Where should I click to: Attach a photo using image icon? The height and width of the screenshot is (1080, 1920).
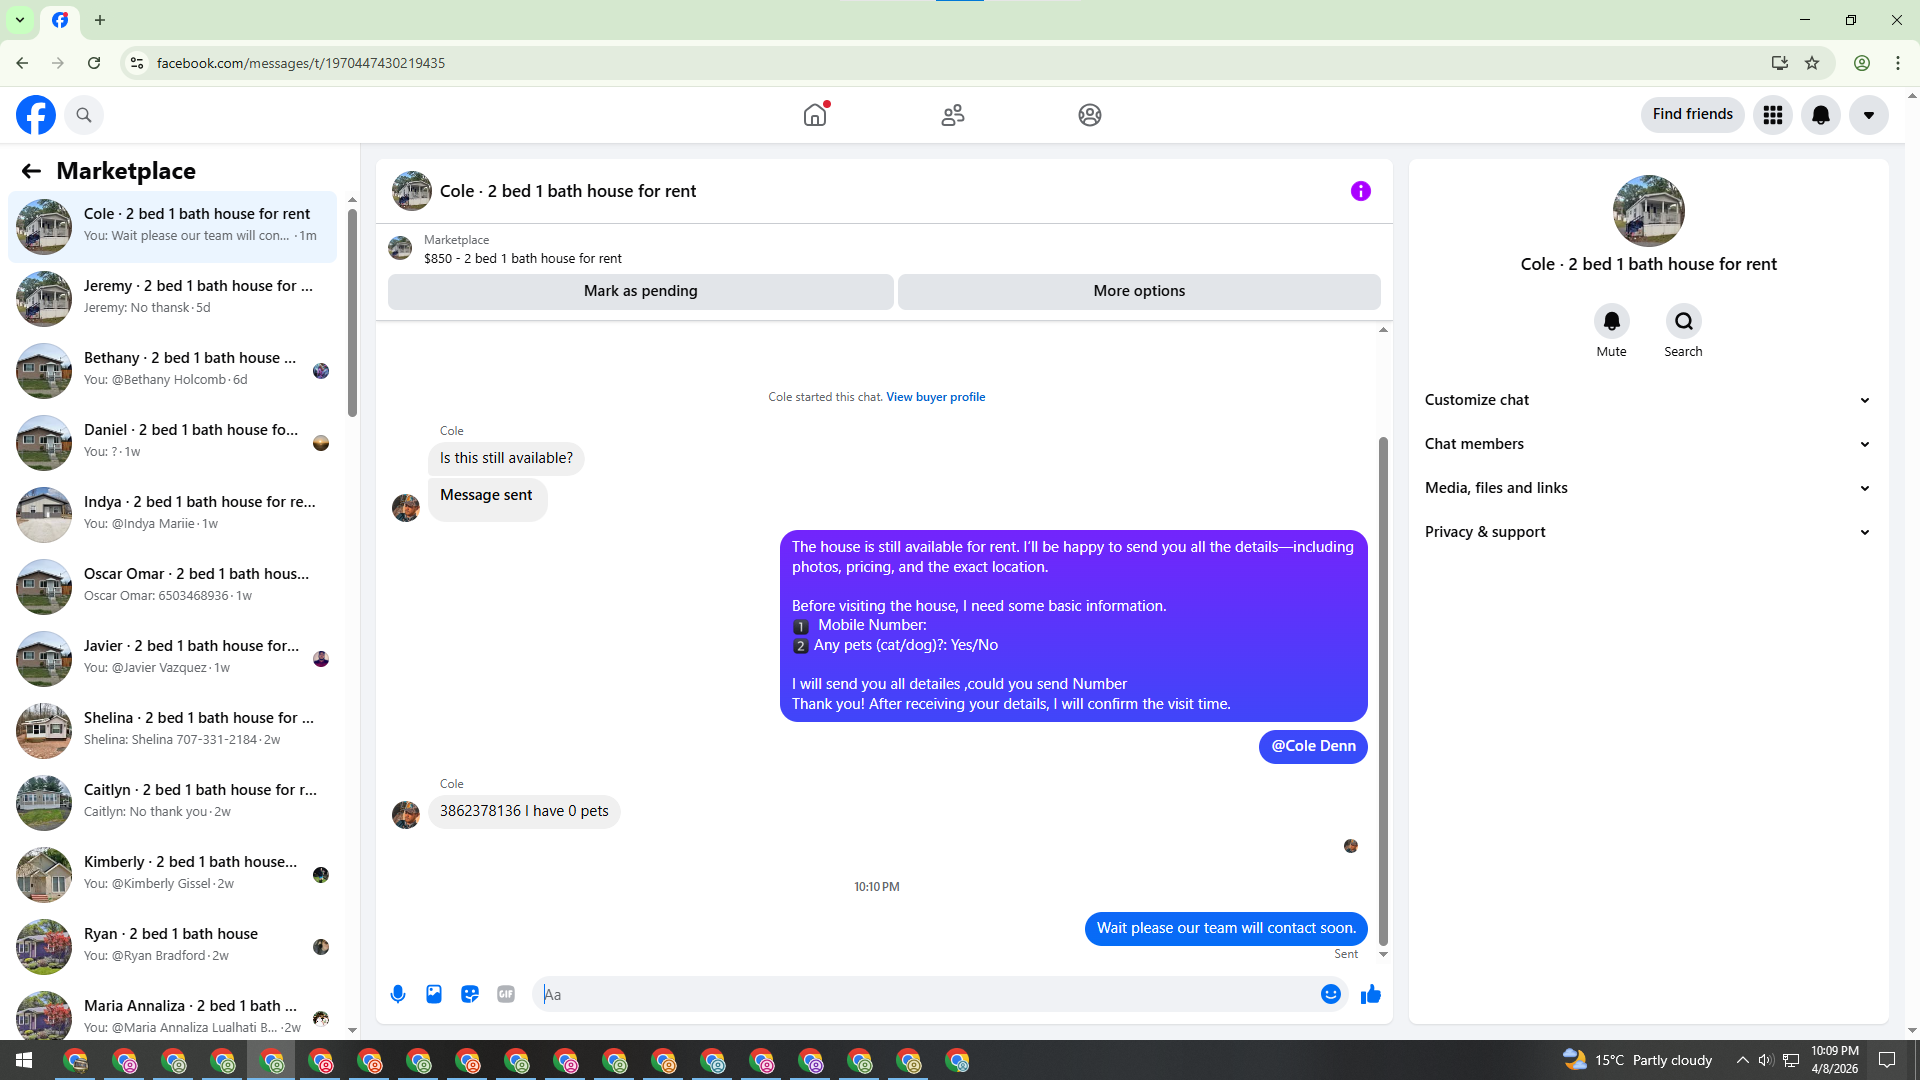click(434, 994)
